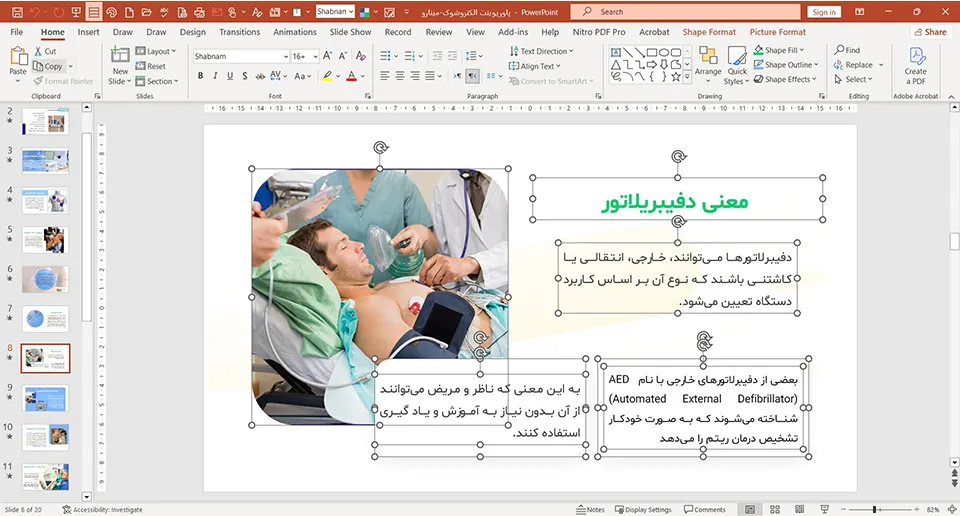Viewport: 960px width, 516px height.
Task: Toggle text shadow S button
Action: click(x=244, y=76)
